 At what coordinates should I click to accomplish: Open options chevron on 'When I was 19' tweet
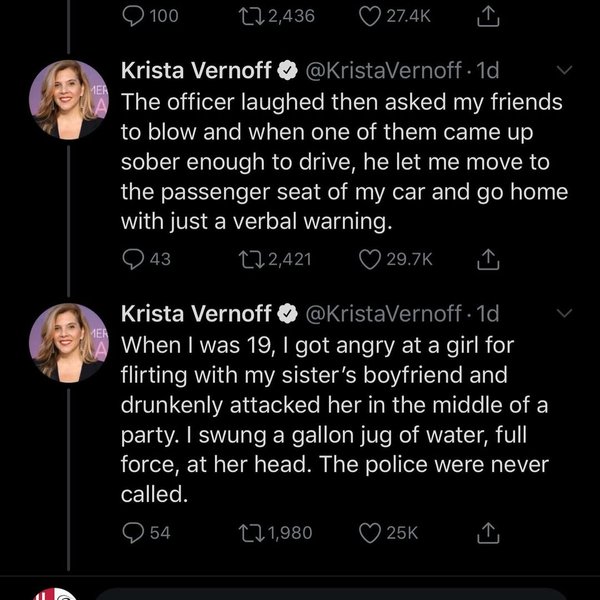click(x=564, y=314)
